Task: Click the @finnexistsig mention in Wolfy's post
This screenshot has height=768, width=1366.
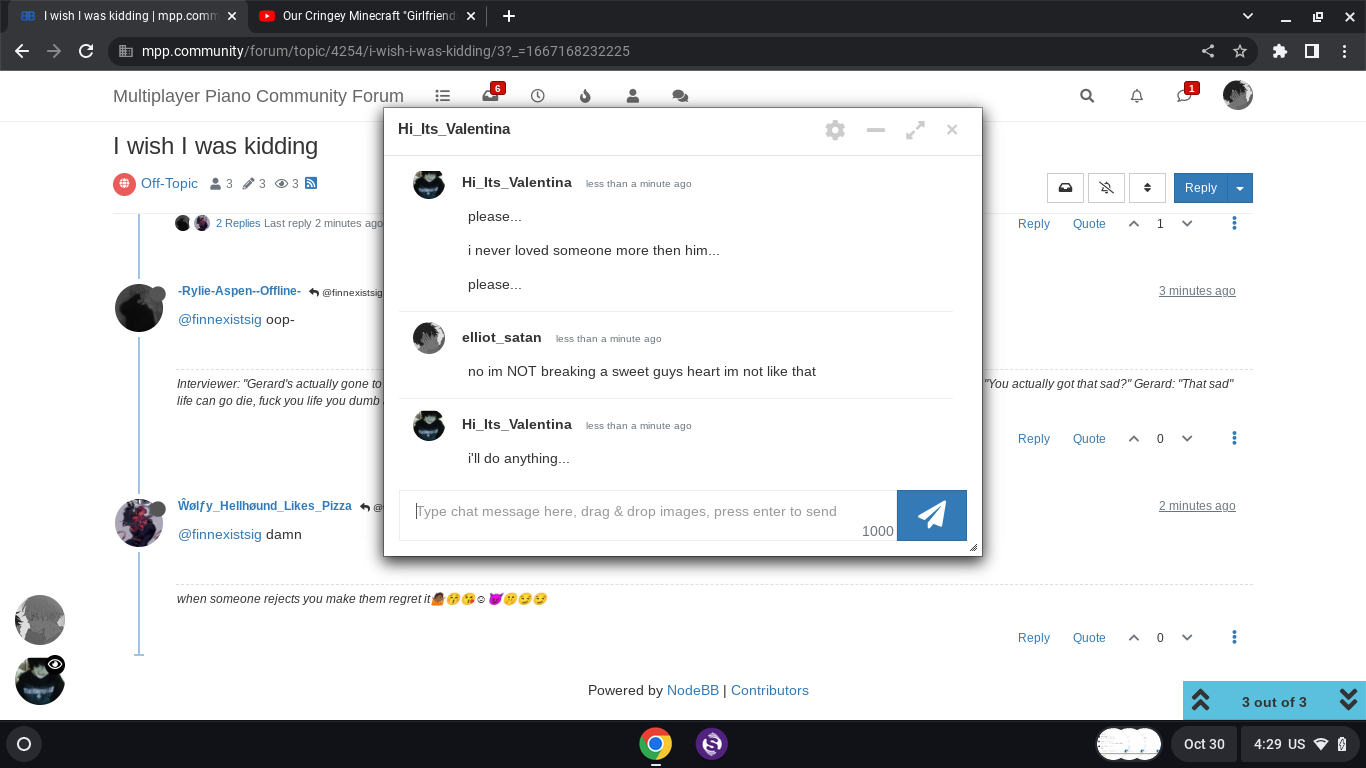Action: (x=220, y=534)
